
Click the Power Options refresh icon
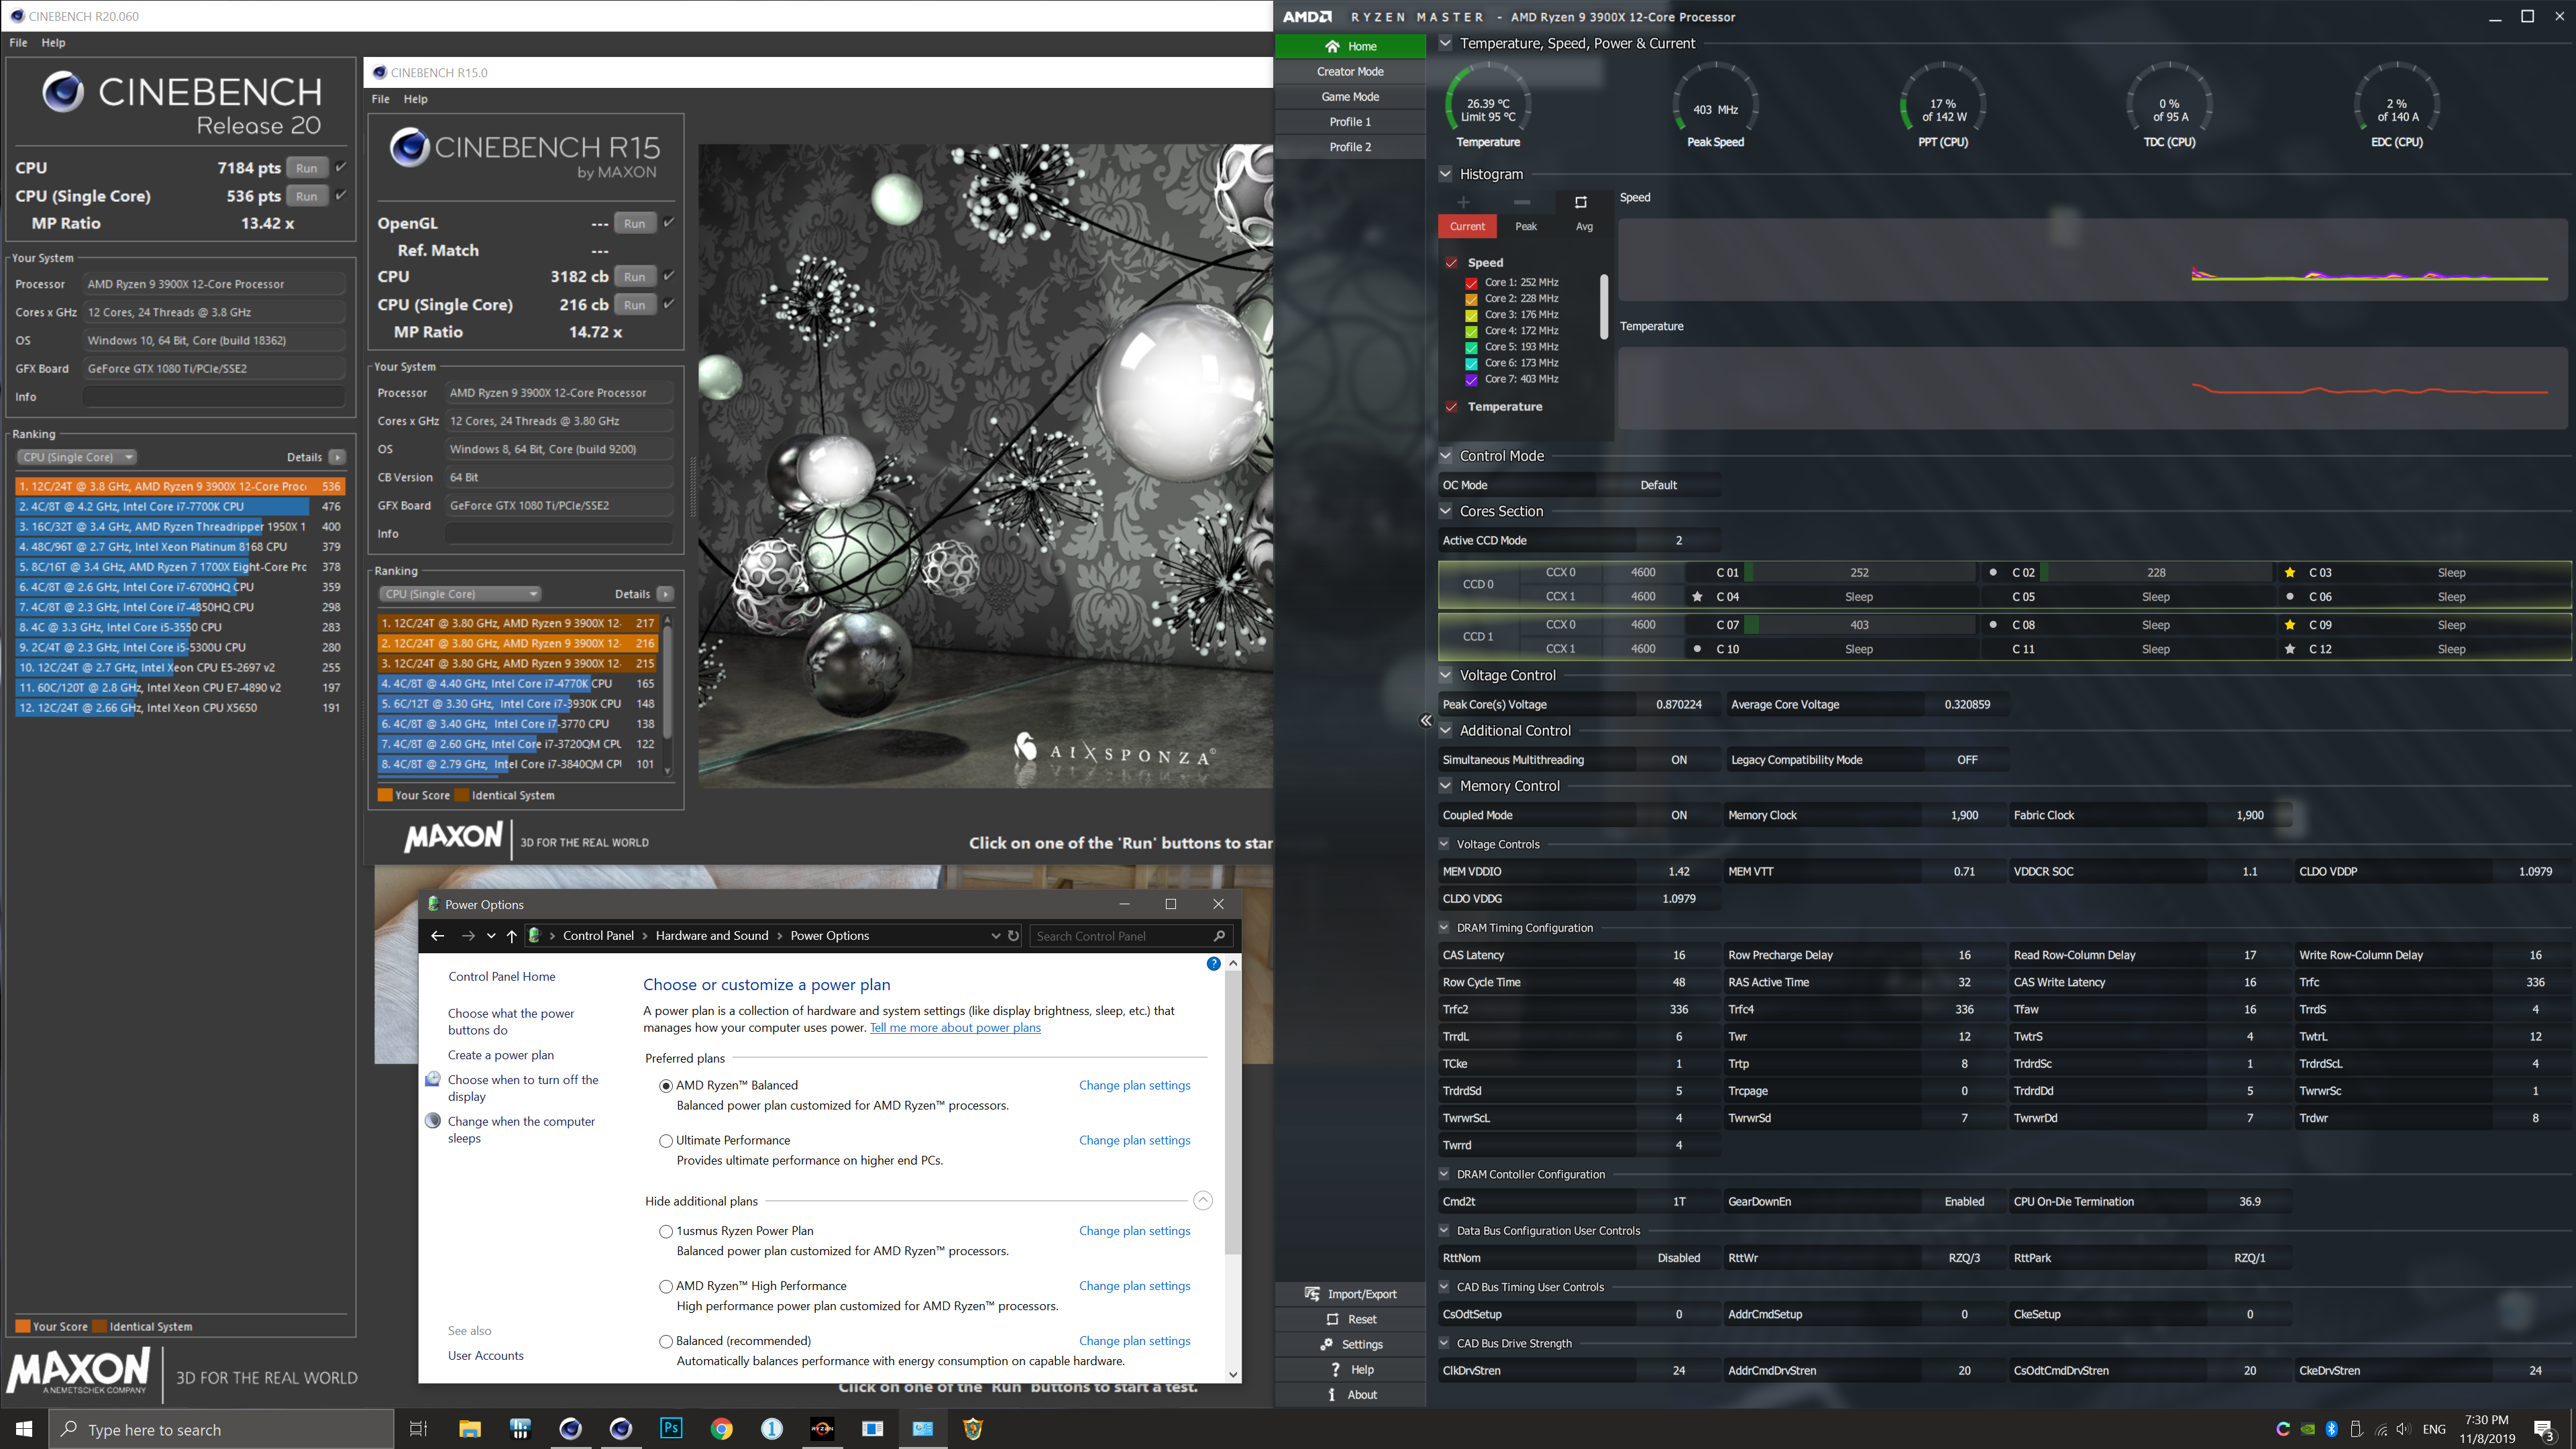(1013, 936)
